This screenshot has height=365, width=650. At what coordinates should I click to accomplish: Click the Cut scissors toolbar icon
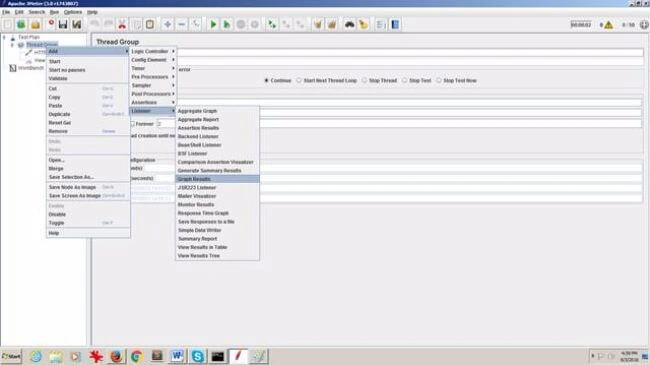click(122, 24)
